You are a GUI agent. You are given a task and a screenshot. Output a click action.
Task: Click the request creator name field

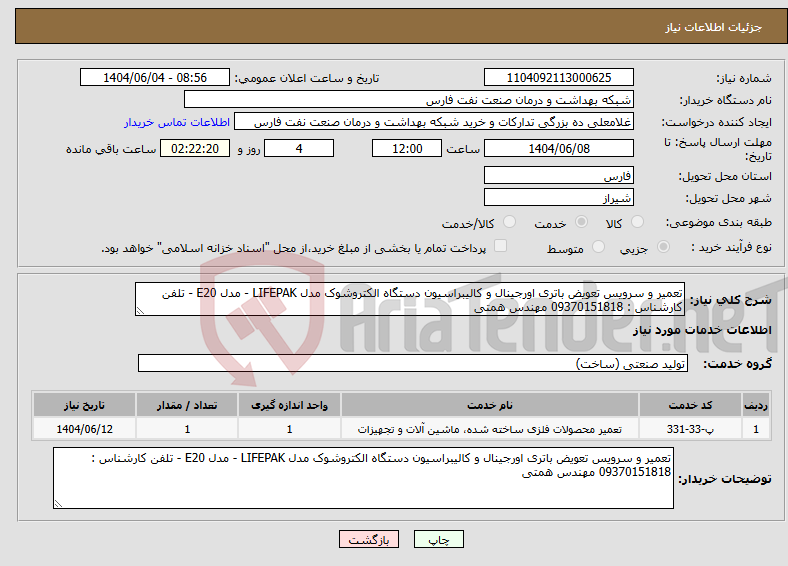[x=434, y=122]
